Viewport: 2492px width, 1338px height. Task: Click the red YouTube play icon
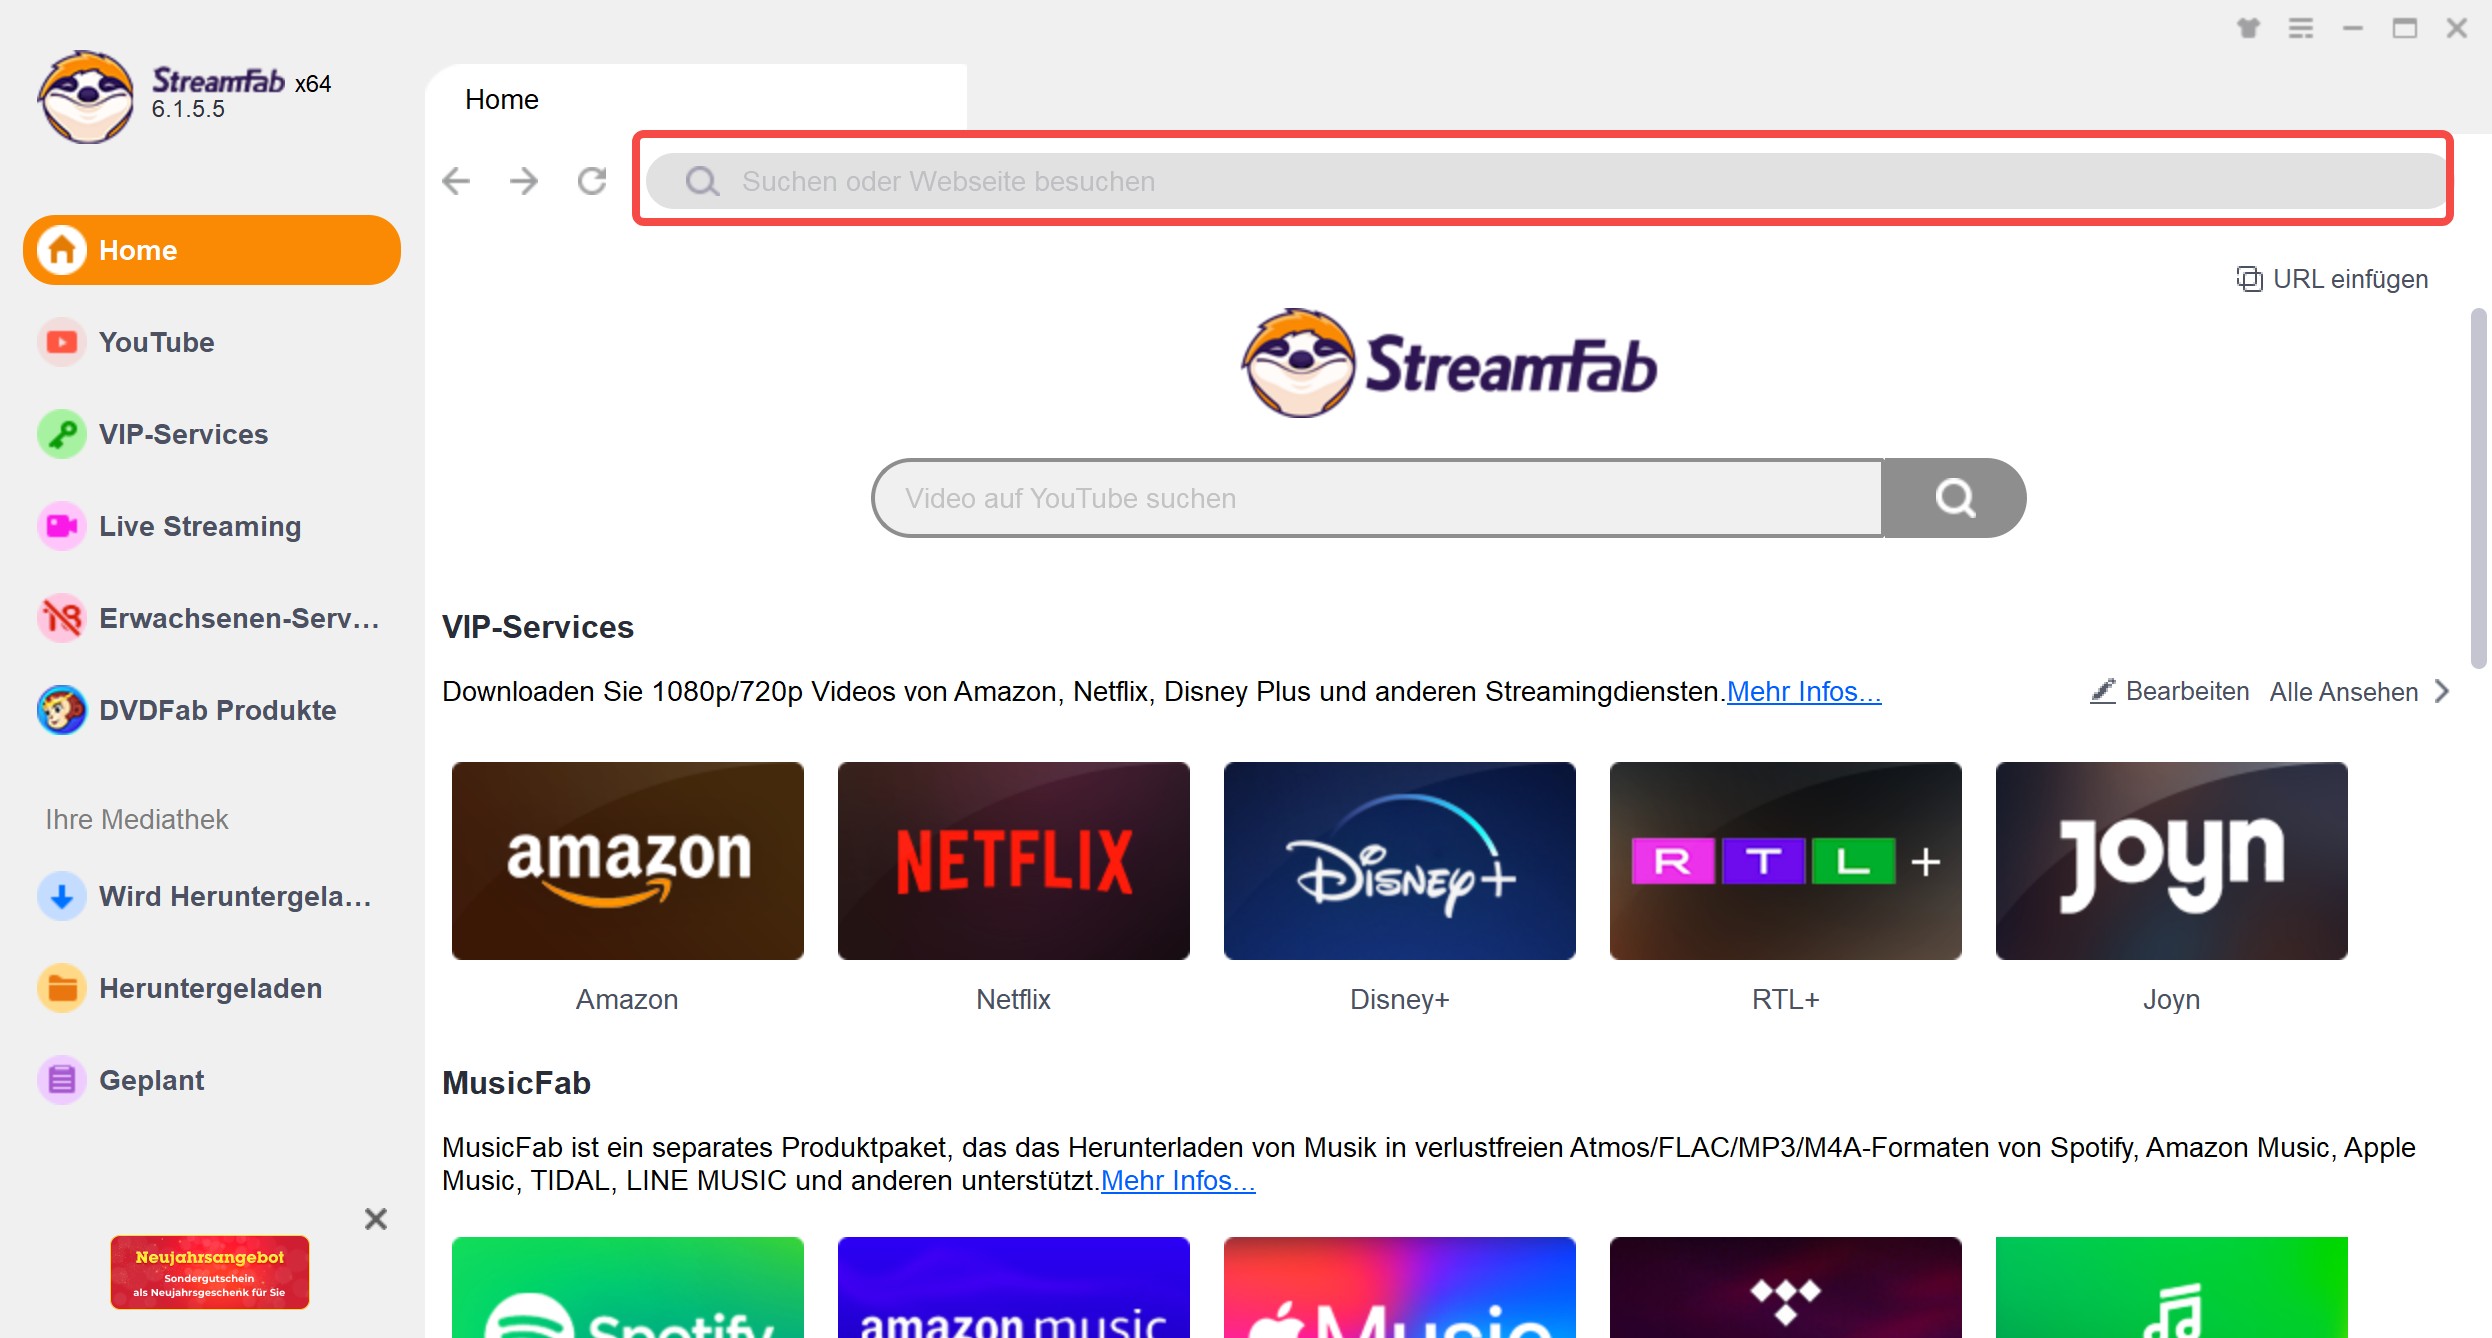62,342
